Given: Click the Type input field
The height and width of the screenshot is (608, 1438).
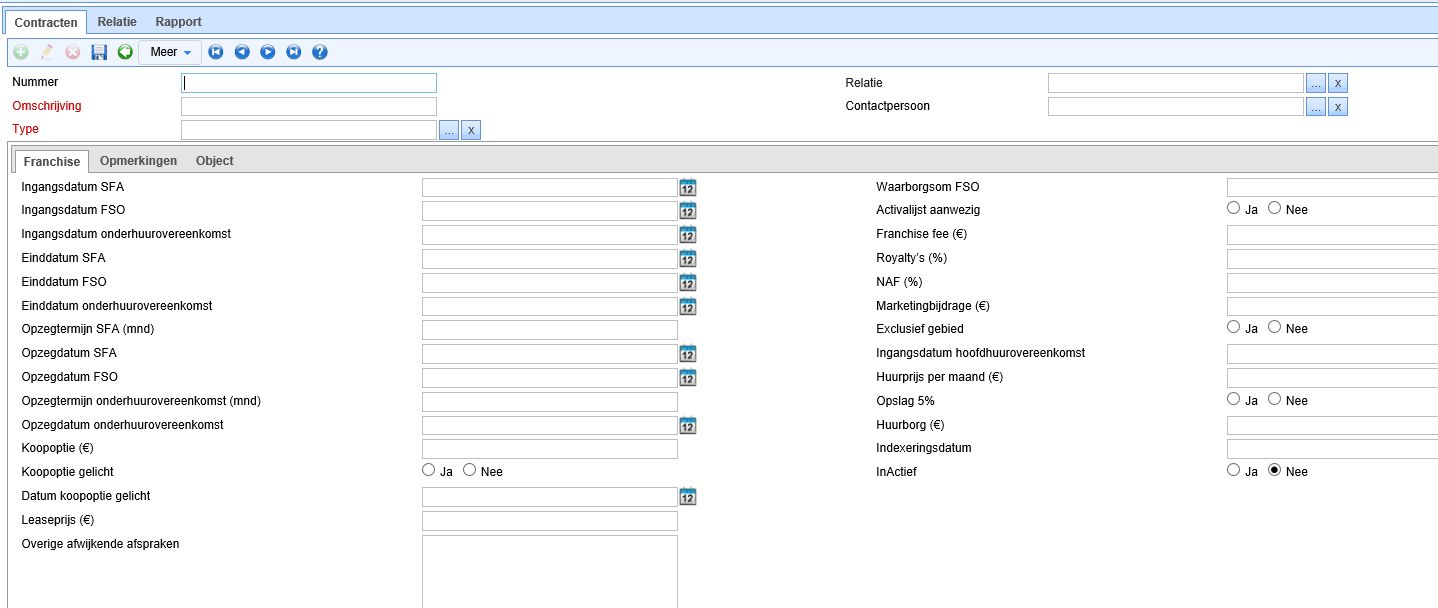Looking at the screenshot, I should (x=309, y=130).
